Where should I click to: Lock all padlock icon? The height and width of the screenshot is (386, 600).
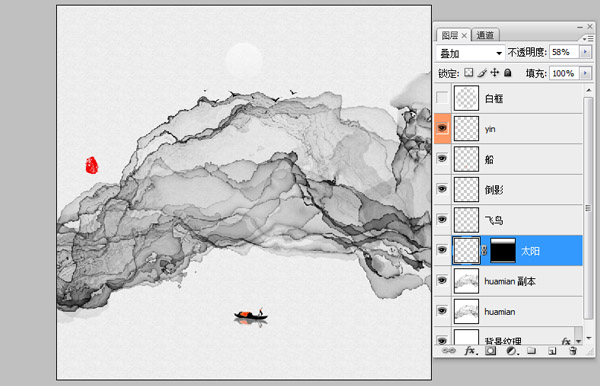pyautogui.click(x=508, y=72)
